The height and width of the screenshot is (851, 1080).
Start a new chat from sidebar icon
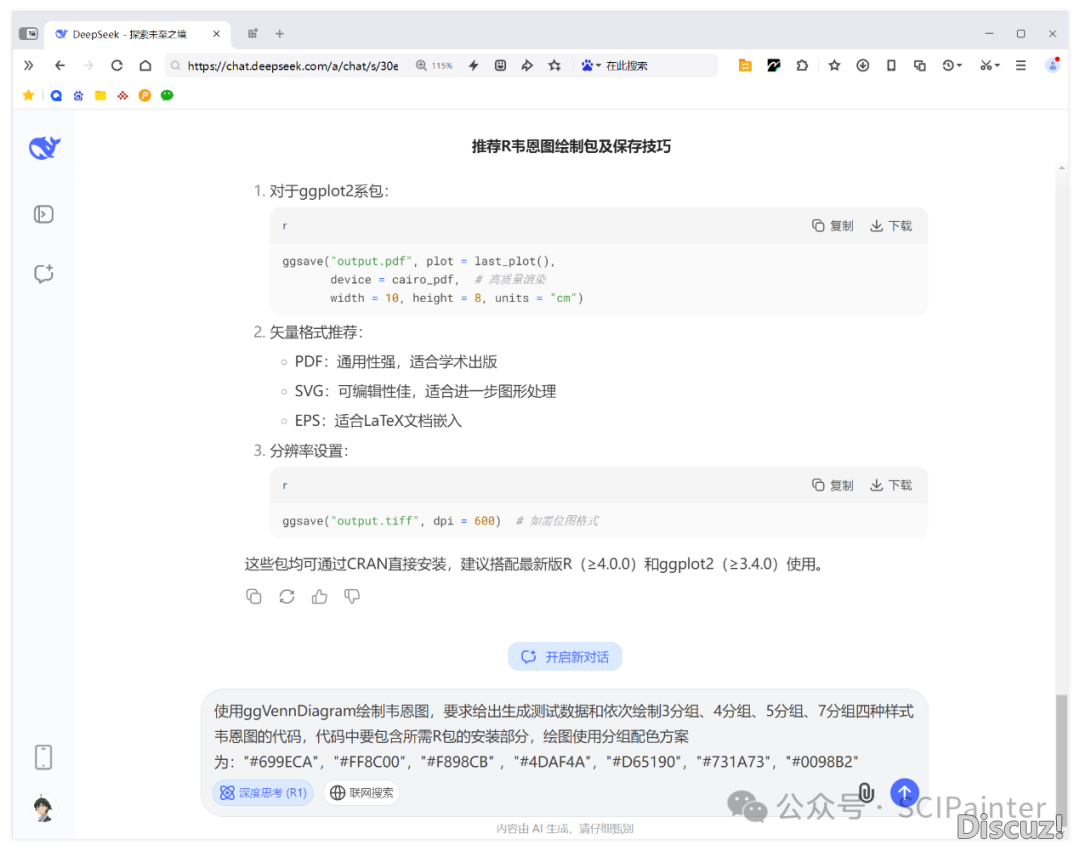tap(43, 273)
